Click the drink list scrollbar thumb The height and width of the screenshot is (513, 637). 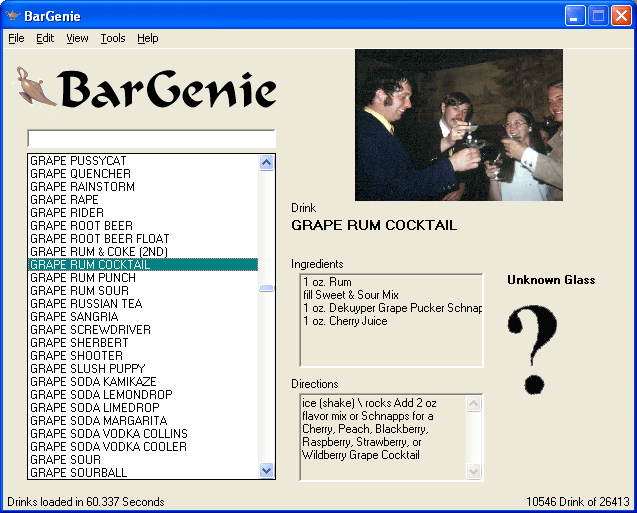(266, 288)
